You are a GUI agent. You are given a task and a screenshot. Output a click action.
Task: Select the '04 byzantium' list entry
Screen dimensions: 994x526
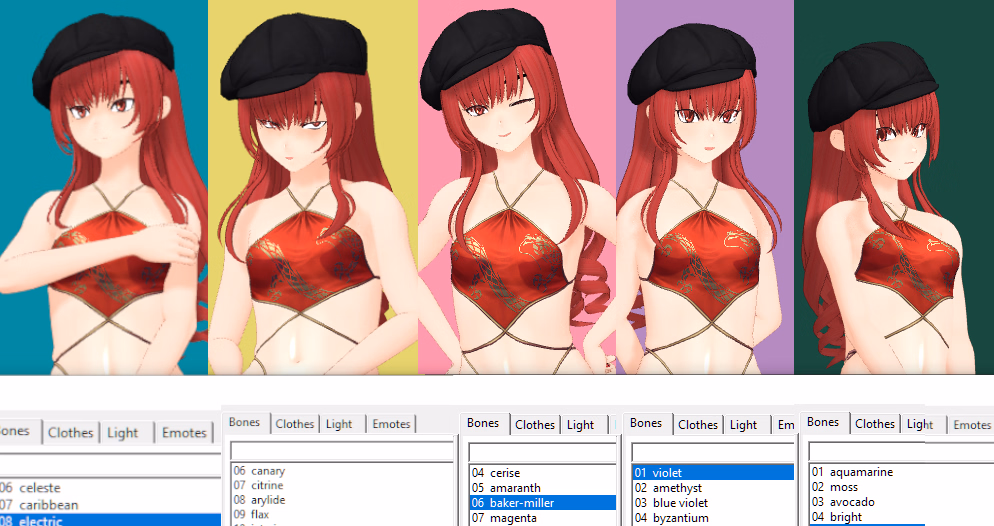pos(713,518)
